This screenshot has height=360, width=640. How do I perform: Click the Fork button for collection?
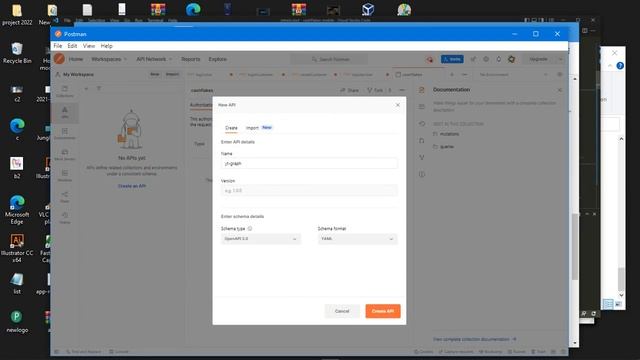coord(375,90)
